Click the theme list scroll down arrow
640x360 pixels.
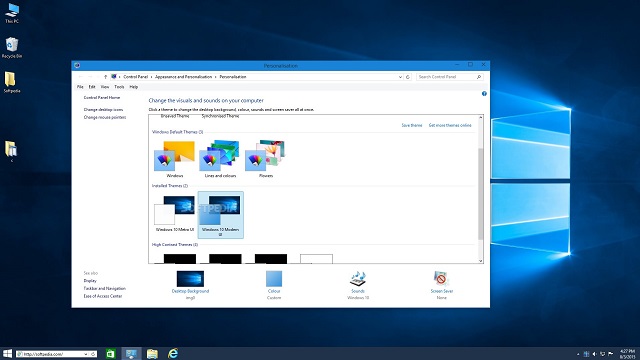480,260
